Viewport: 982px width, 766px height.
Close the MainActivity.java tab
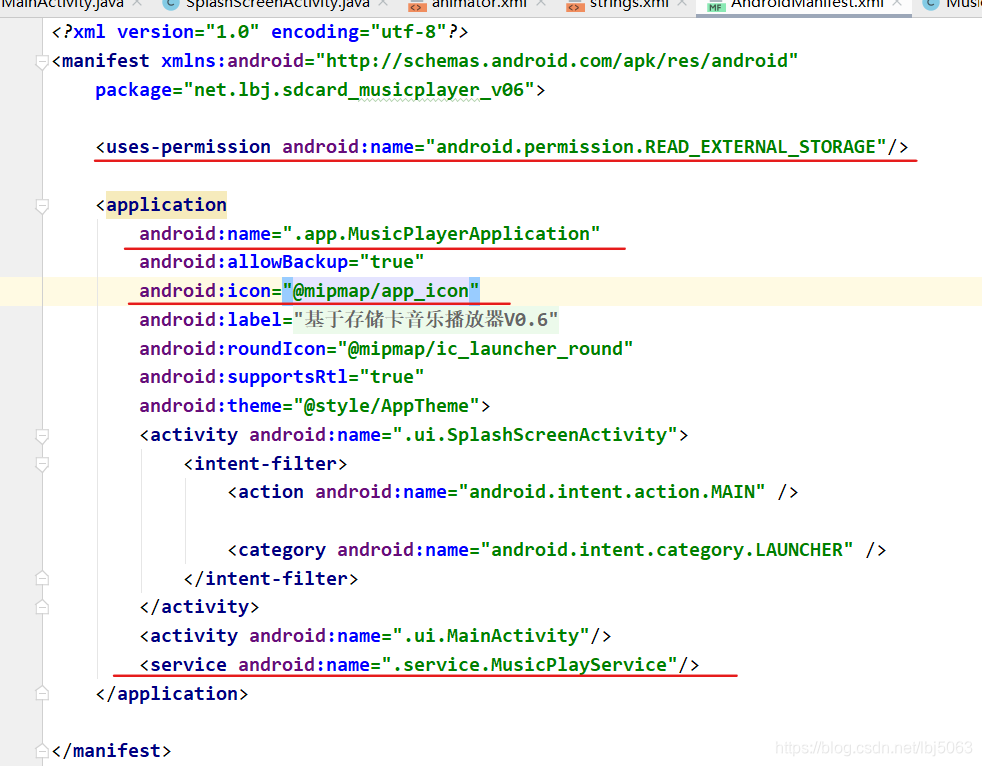point(138,4)
